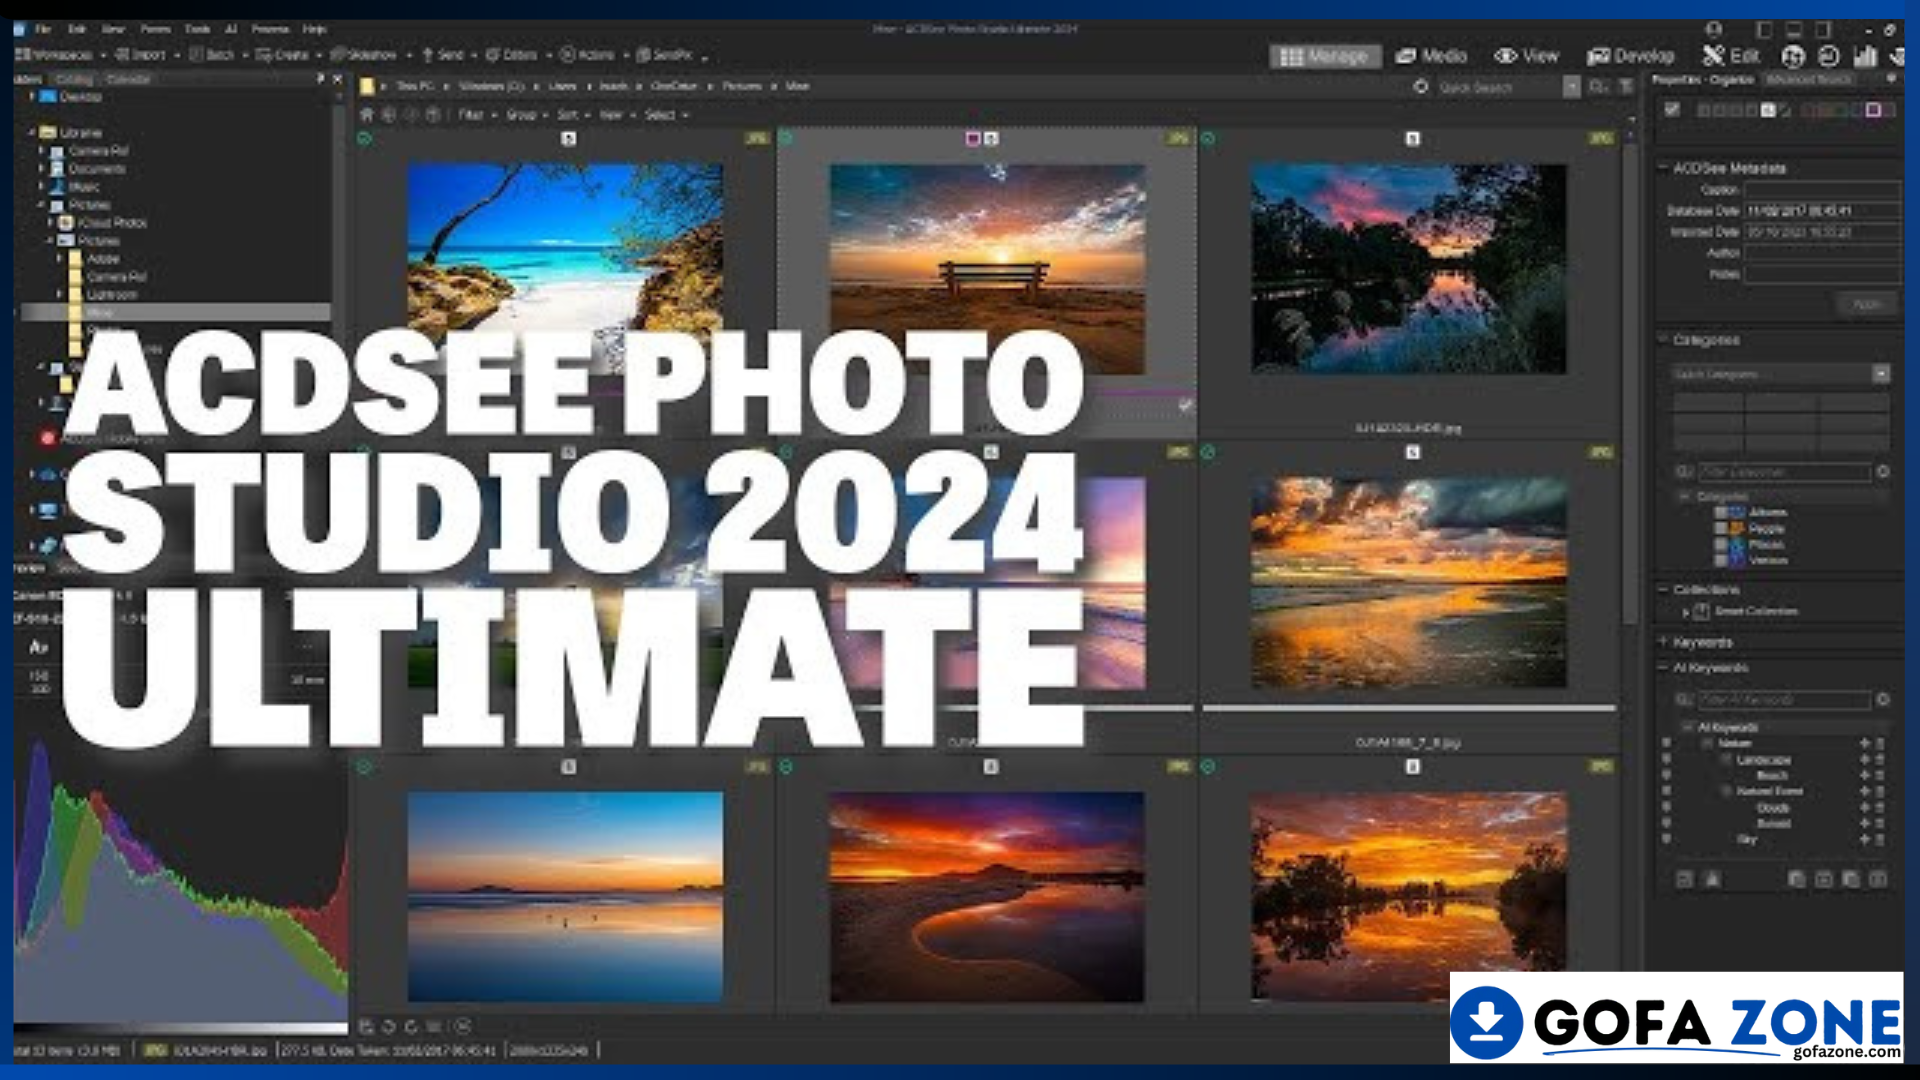Switch to the Catalog pane tab
This screenshot has width=1920, height=1080.
(73, 79)
